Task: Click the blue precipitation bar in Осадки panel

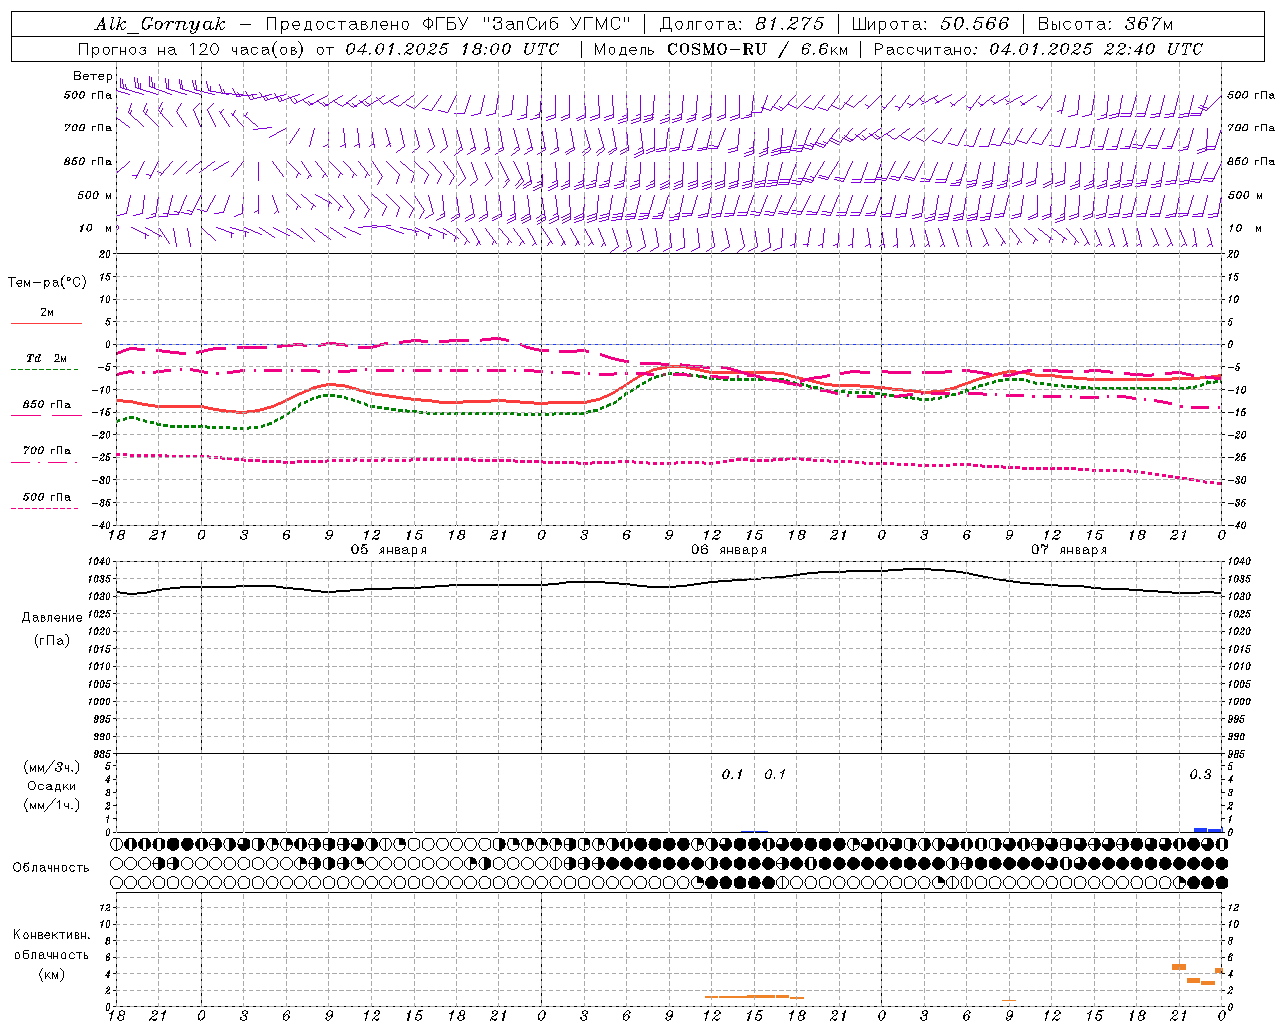Action: 1208,830
